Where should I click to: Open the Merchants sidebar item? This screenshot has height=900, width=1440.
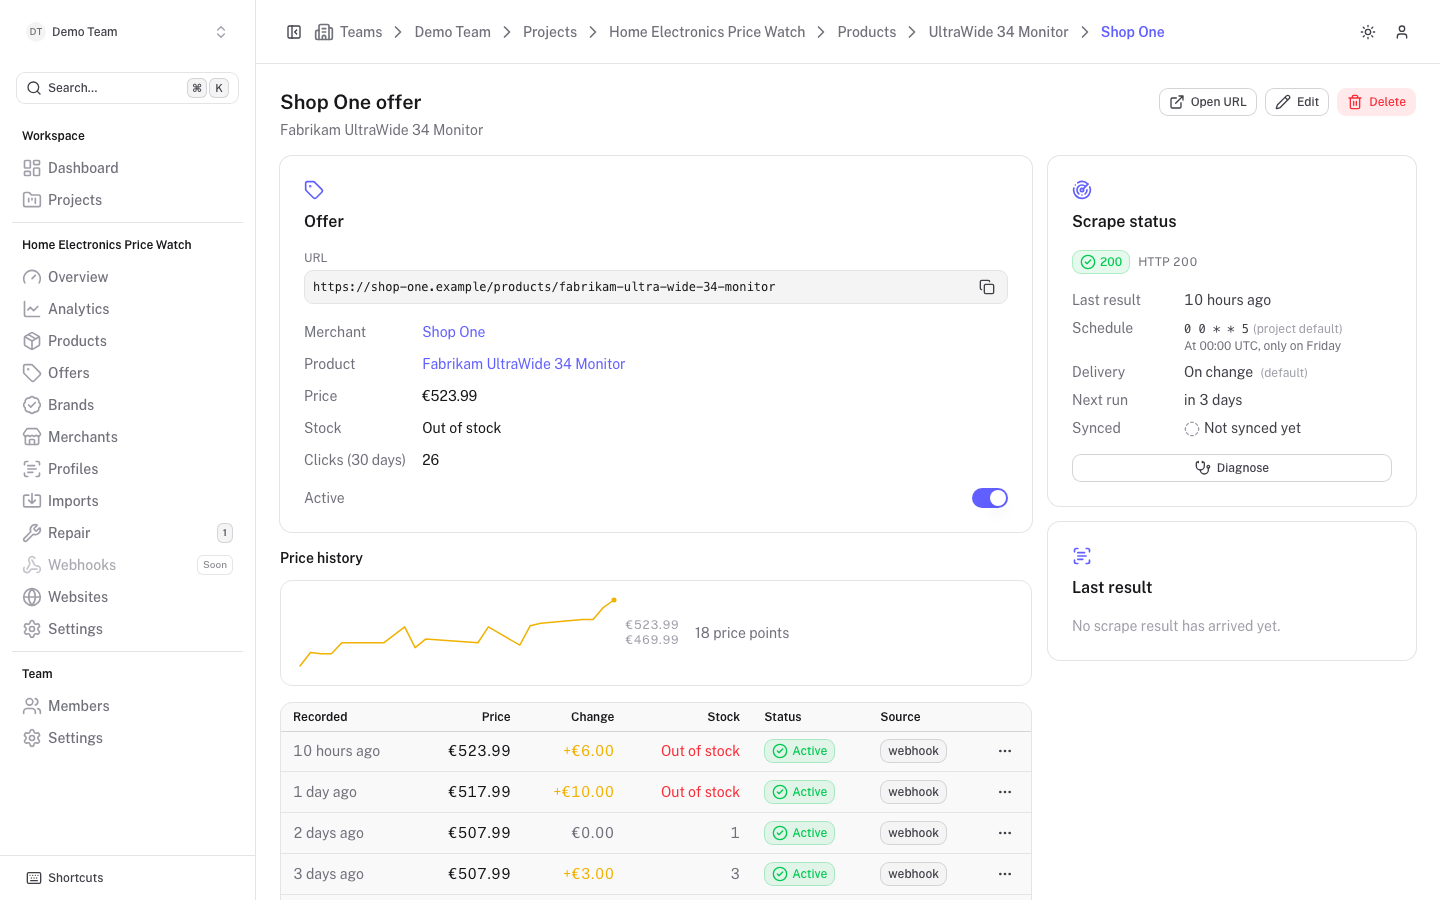127,437
